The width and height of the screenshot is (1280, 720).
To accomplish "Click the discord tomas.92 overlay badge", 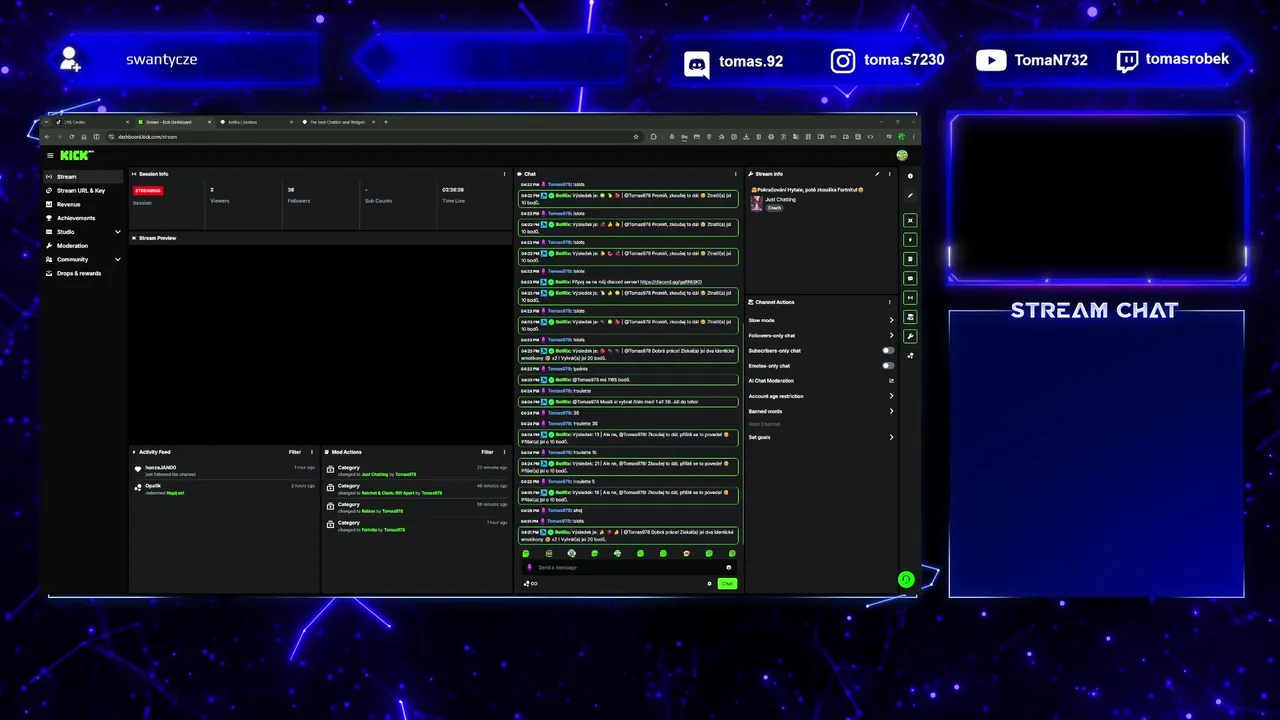I will click(x=733, y=62).
